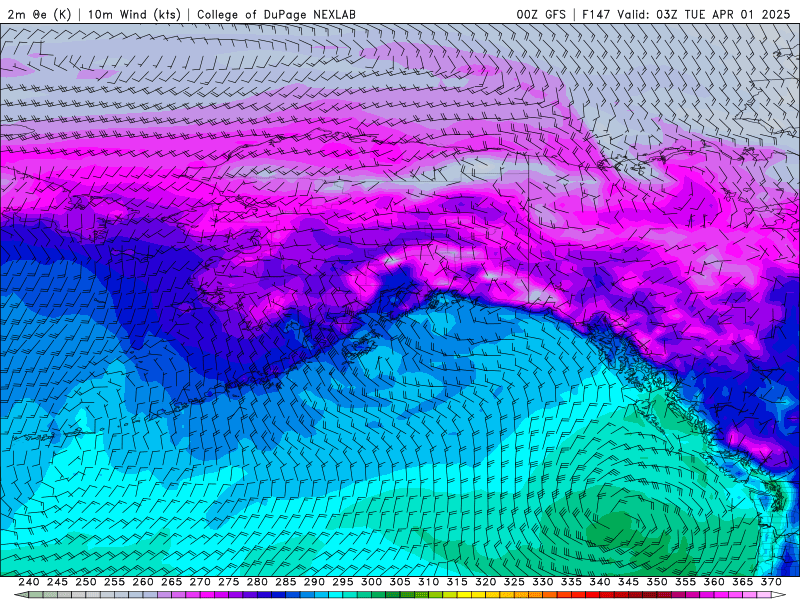Click the 330 value on the color scale
This screenshot has width=800, height=600.
coord(543,582)
